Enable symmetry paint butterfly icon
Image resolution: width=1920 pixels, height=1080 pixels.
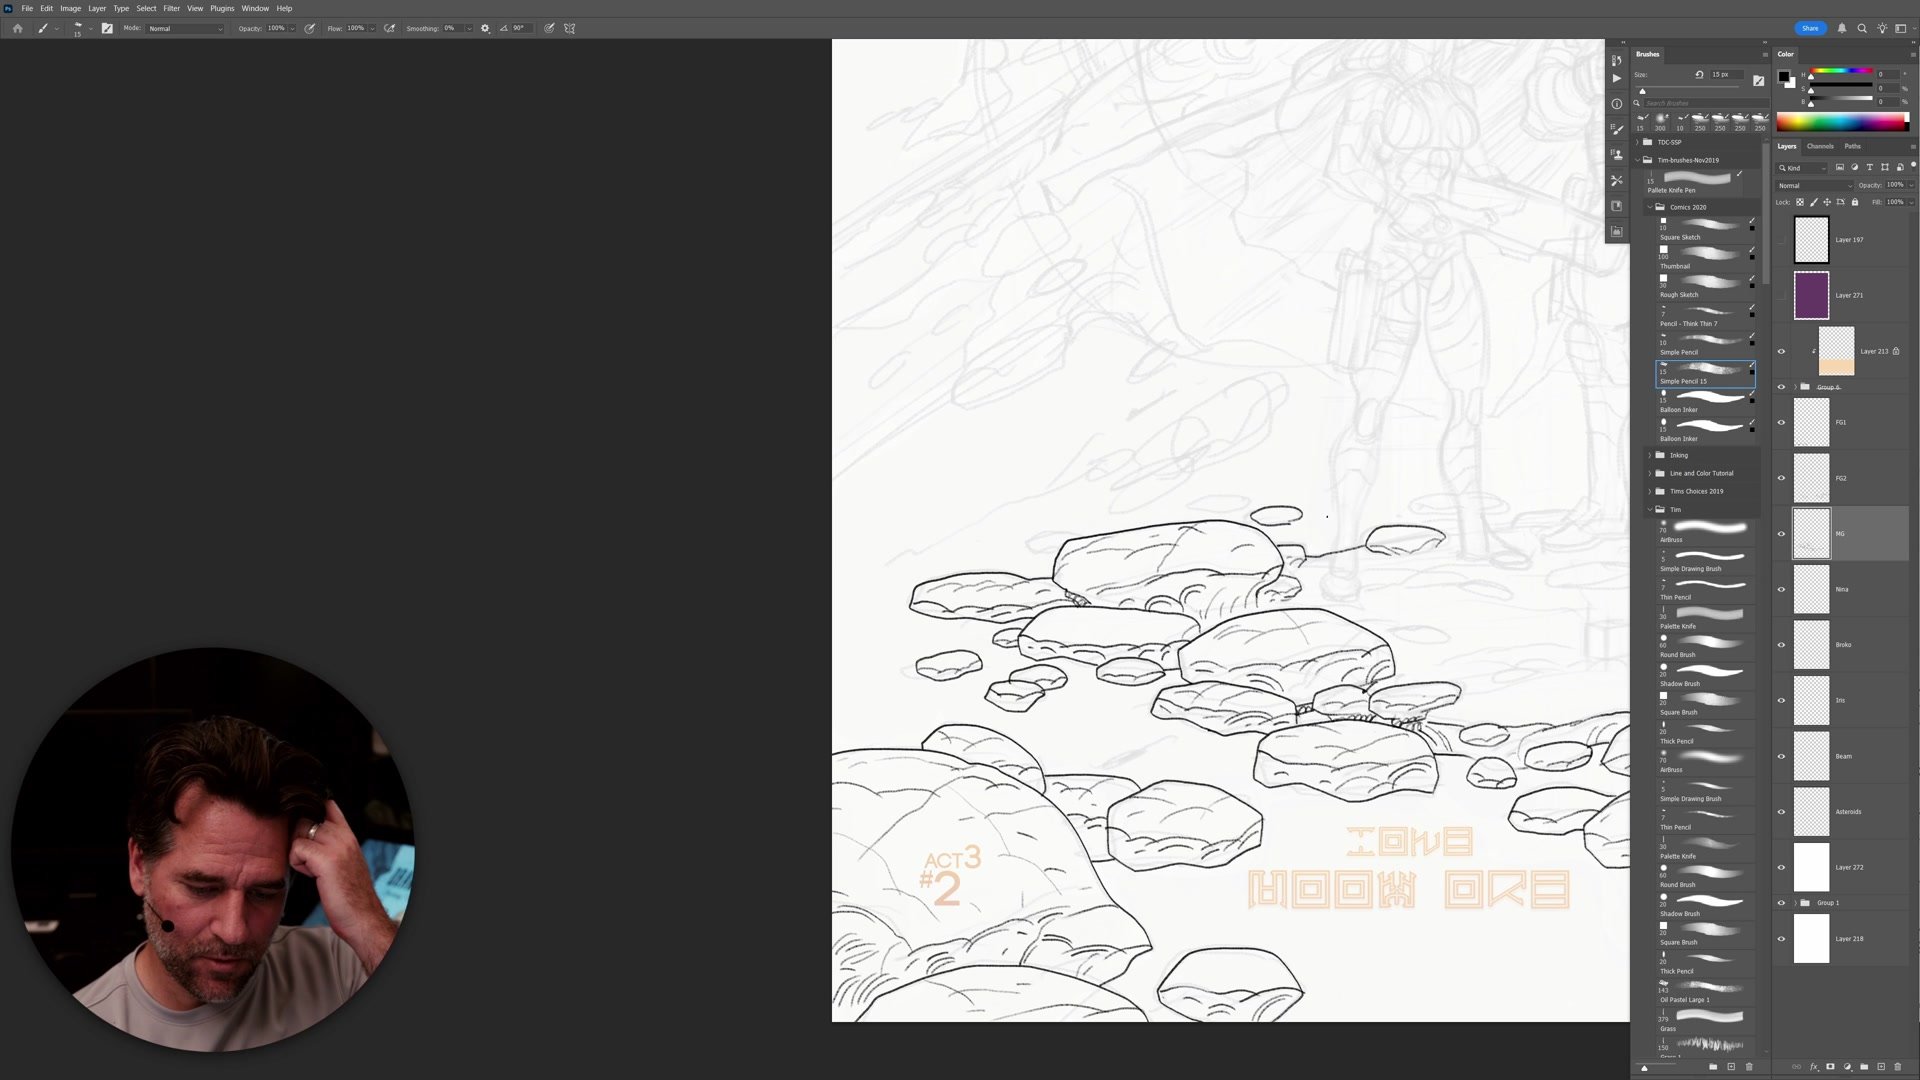click(x=570, y=28)
